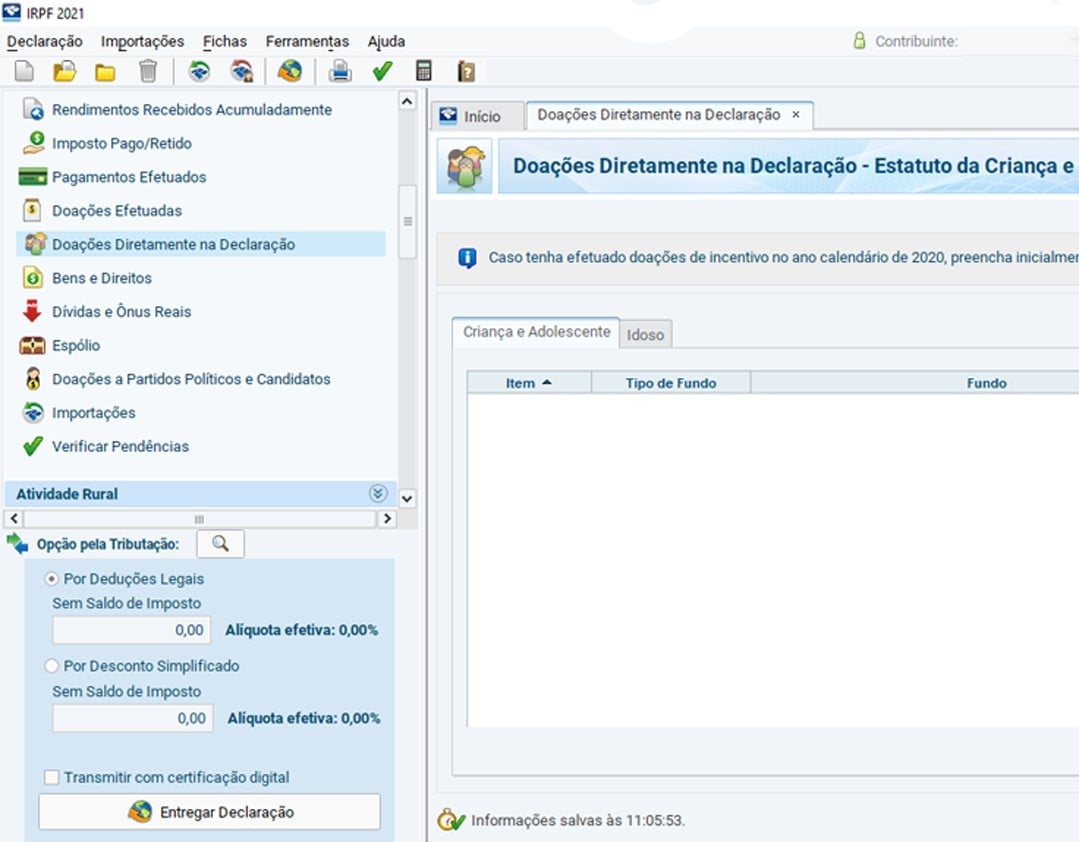This screenshot has height=842, width=1079.
Task: Open the Ferramentas menu
Action: pos(307,41)
